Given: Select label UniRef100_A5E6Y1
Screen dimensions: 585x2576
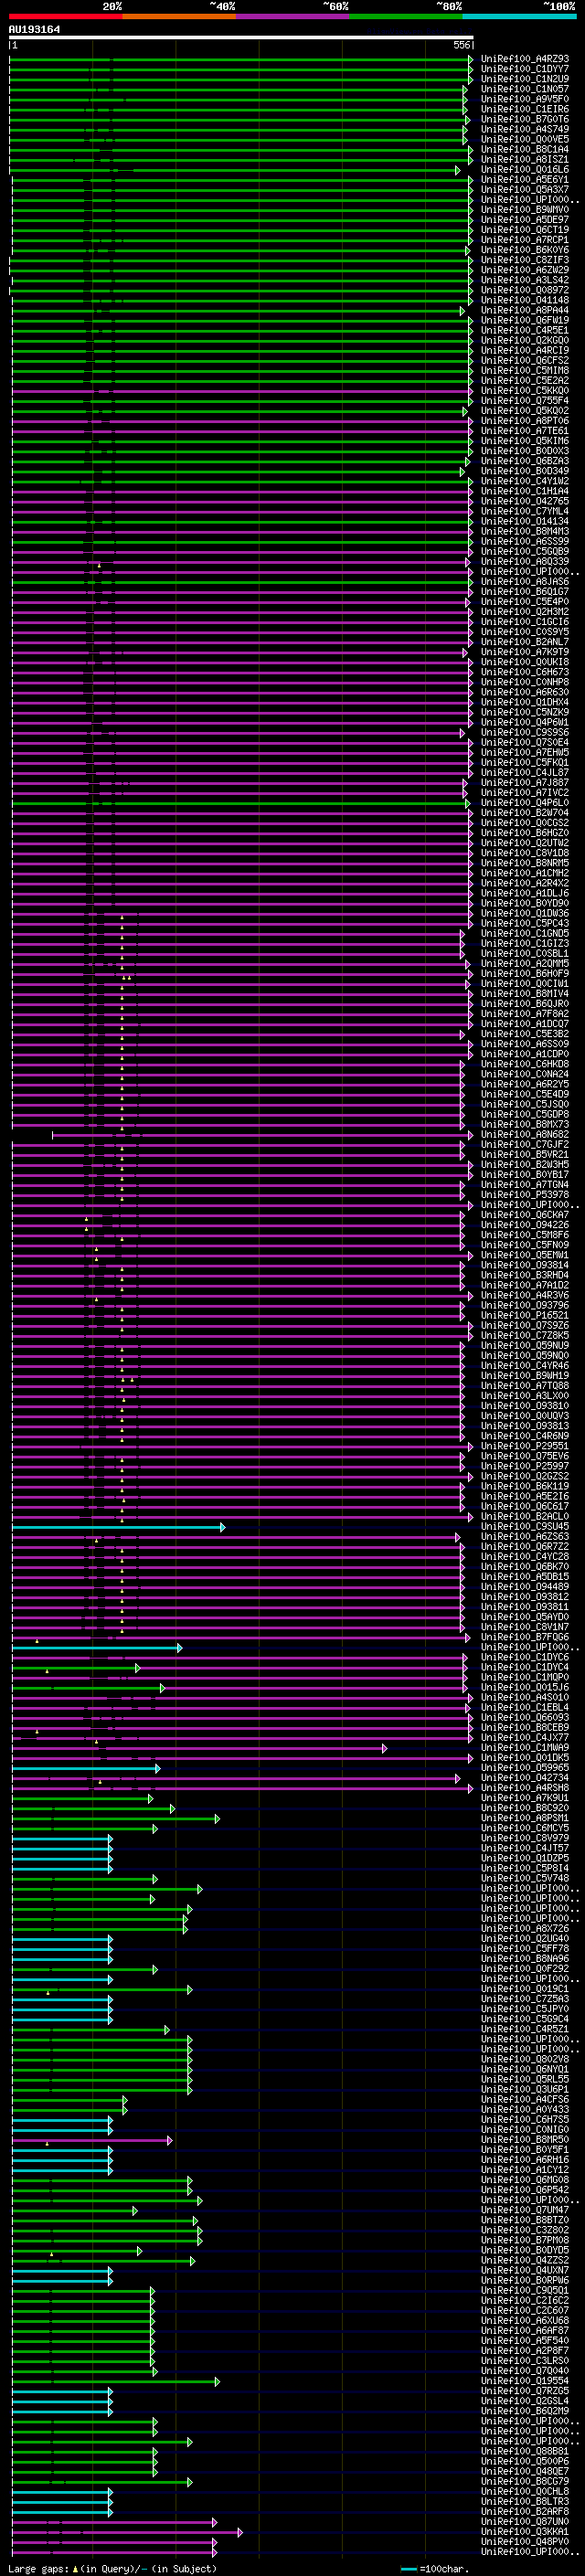Looking at the screenshot, I should point(525,180).
